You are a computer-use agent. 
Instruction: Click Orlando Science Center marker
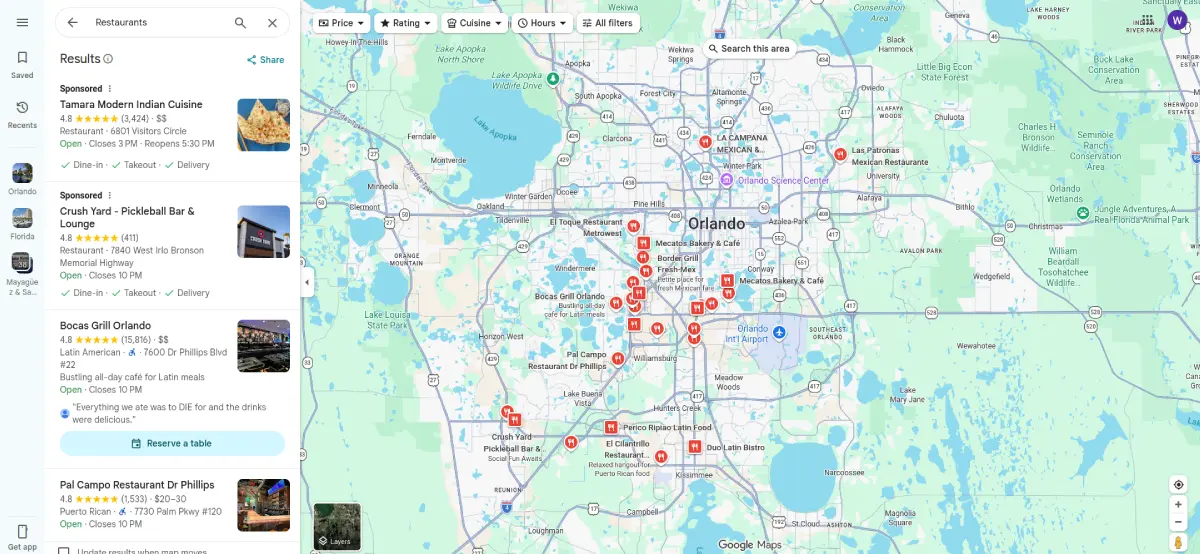[729, 180]
